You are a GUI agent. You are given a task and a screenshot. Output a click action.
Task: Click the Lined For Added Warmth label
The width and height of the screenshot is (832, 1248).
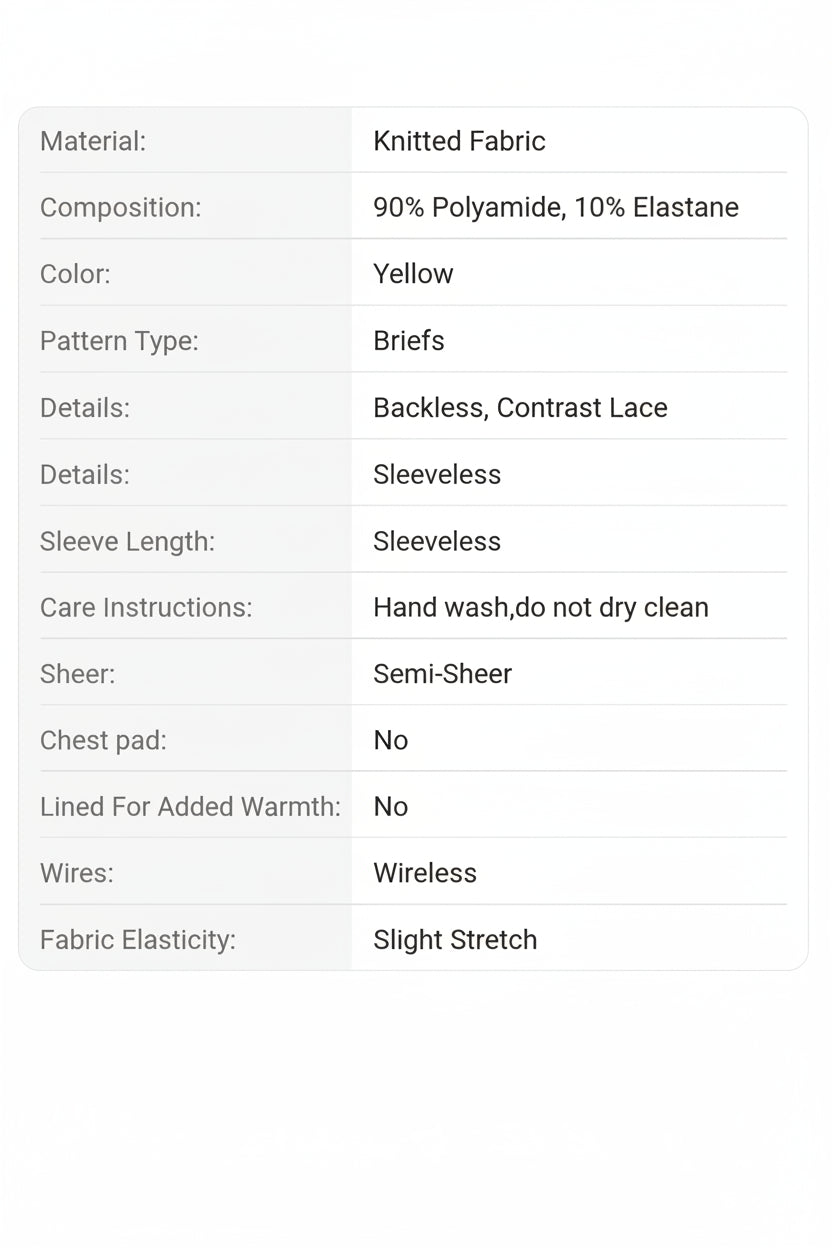190,807
